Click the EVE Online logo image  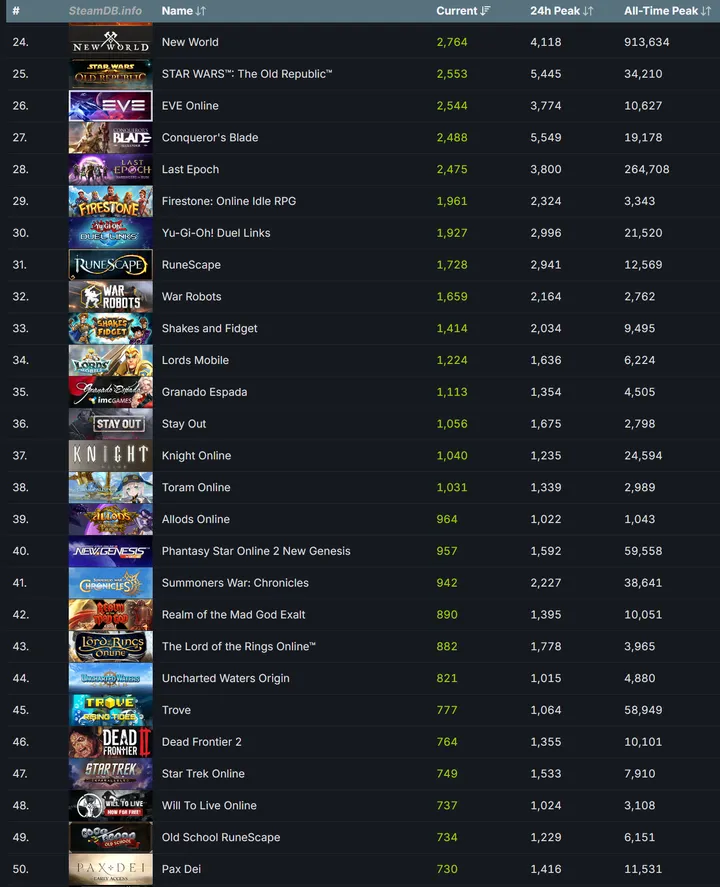[x=111, y=106]
